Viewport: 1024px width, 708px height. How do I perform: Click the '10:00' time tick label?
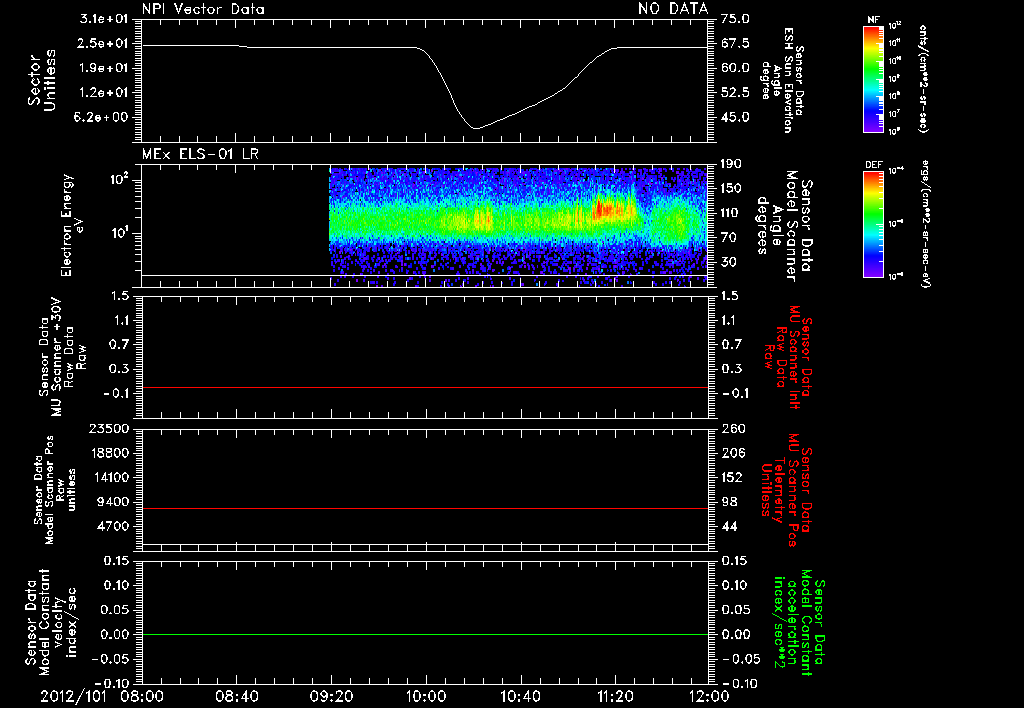click(x=425, y=696)
